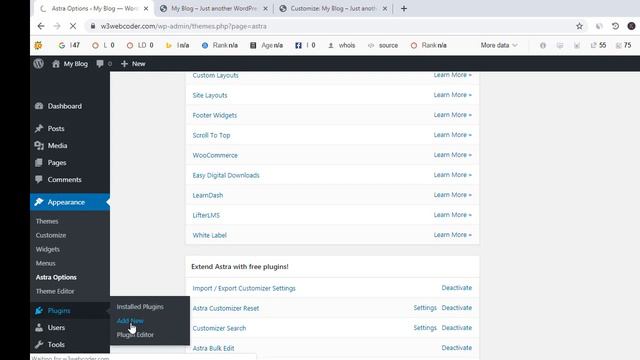The width and height of the screenshot is (640, 360).
Task: Open WordPress logo menu
Action: (x=39, y=64)
